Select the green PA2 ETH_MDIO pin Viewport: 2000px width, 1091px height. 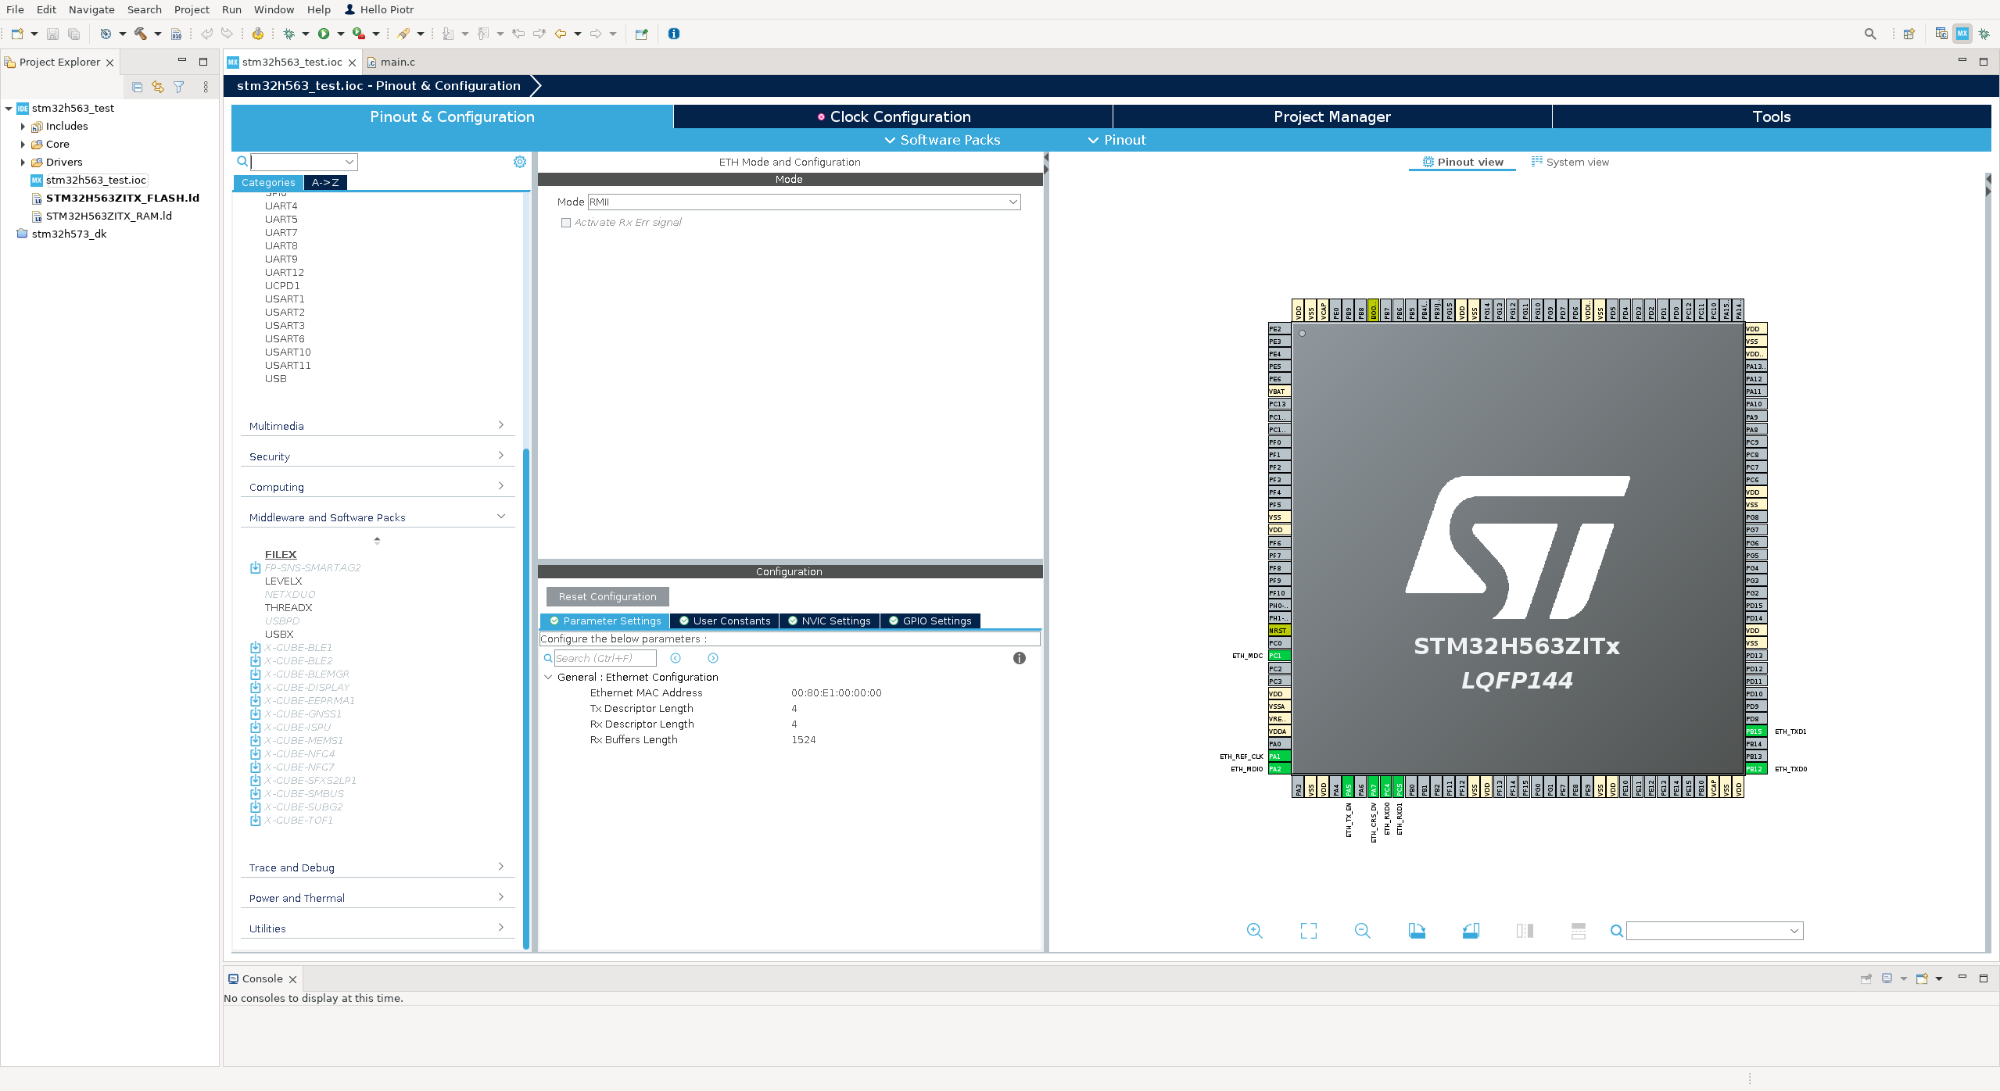pyautogui.click(x=1279, y=769)
